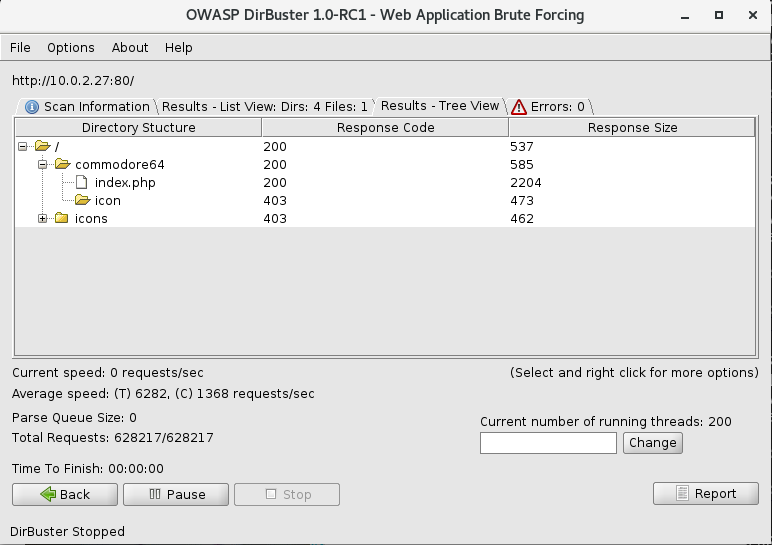Open the Options menu

(x=71, y=48)
